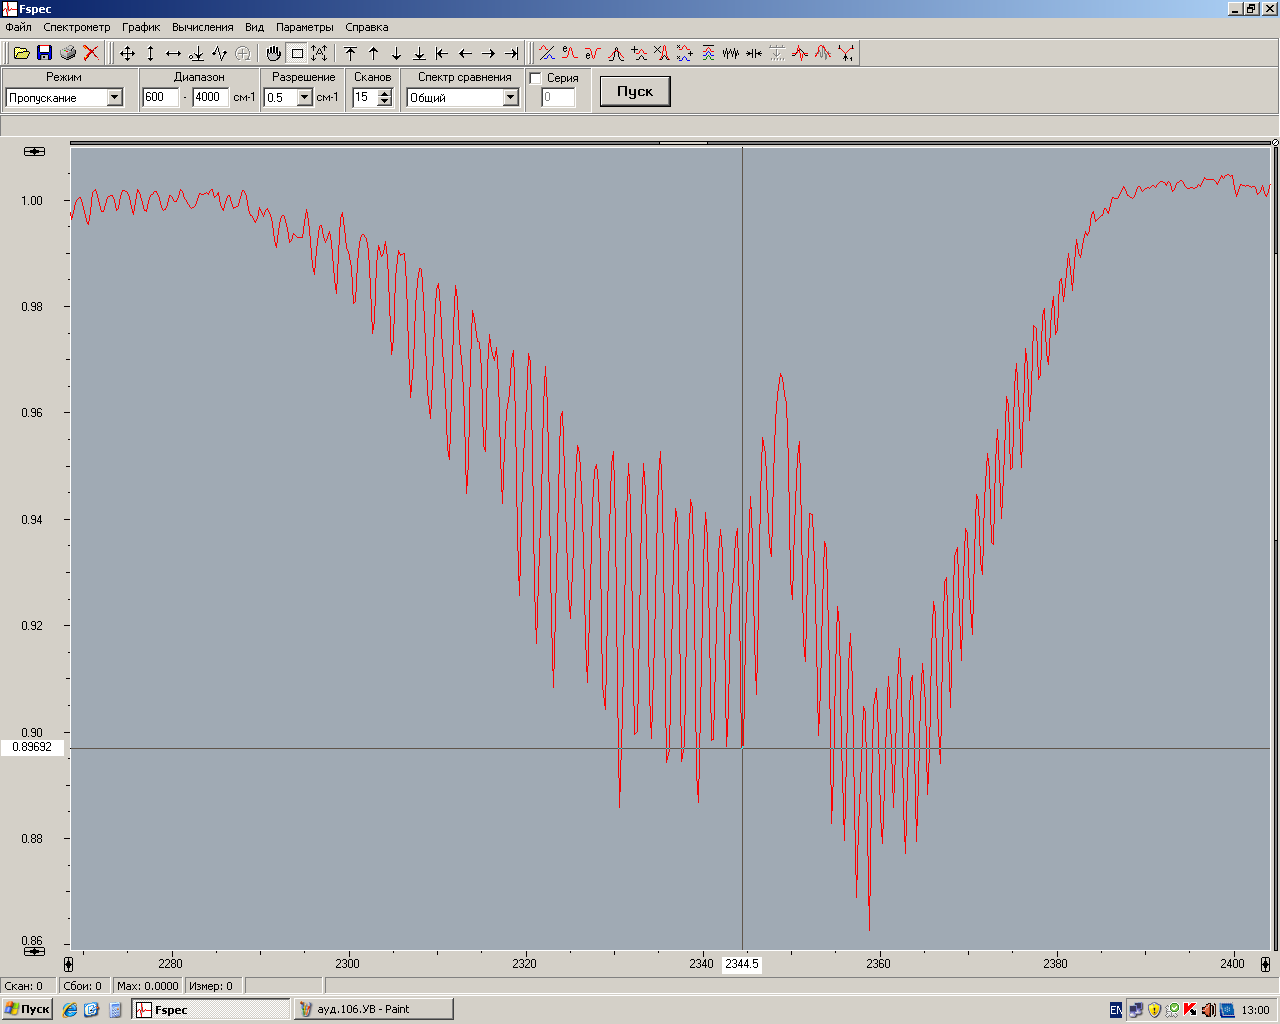Print the spectrum via printer icon

coord(68,53)
